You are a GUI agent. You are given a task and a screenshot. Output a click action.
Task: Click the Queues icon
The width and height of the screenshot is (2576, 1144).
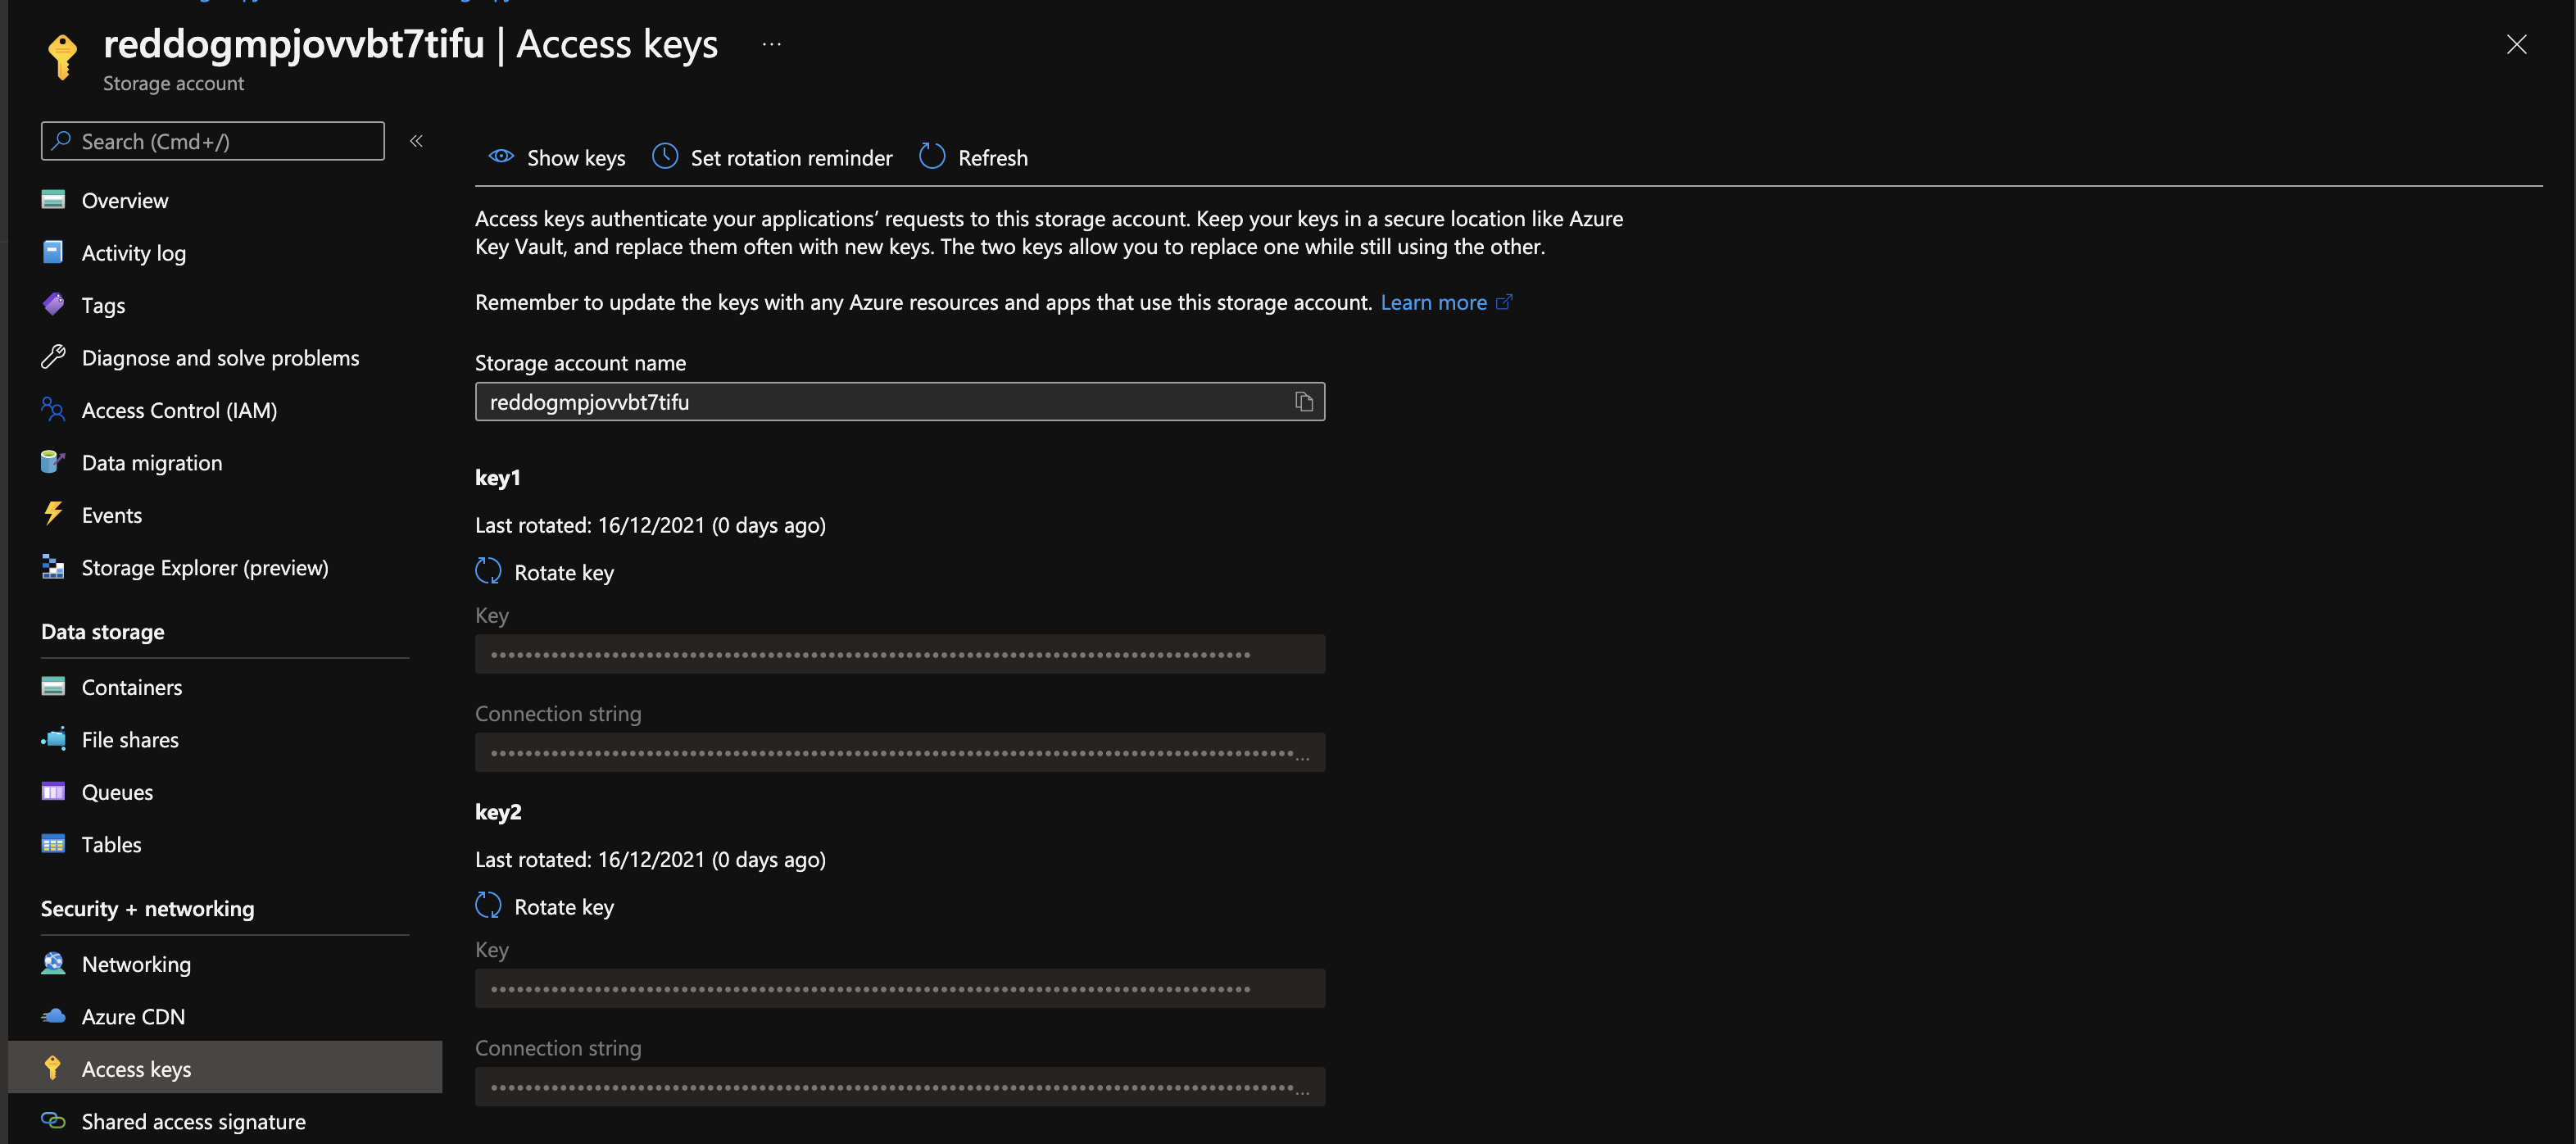pos(53,791)
